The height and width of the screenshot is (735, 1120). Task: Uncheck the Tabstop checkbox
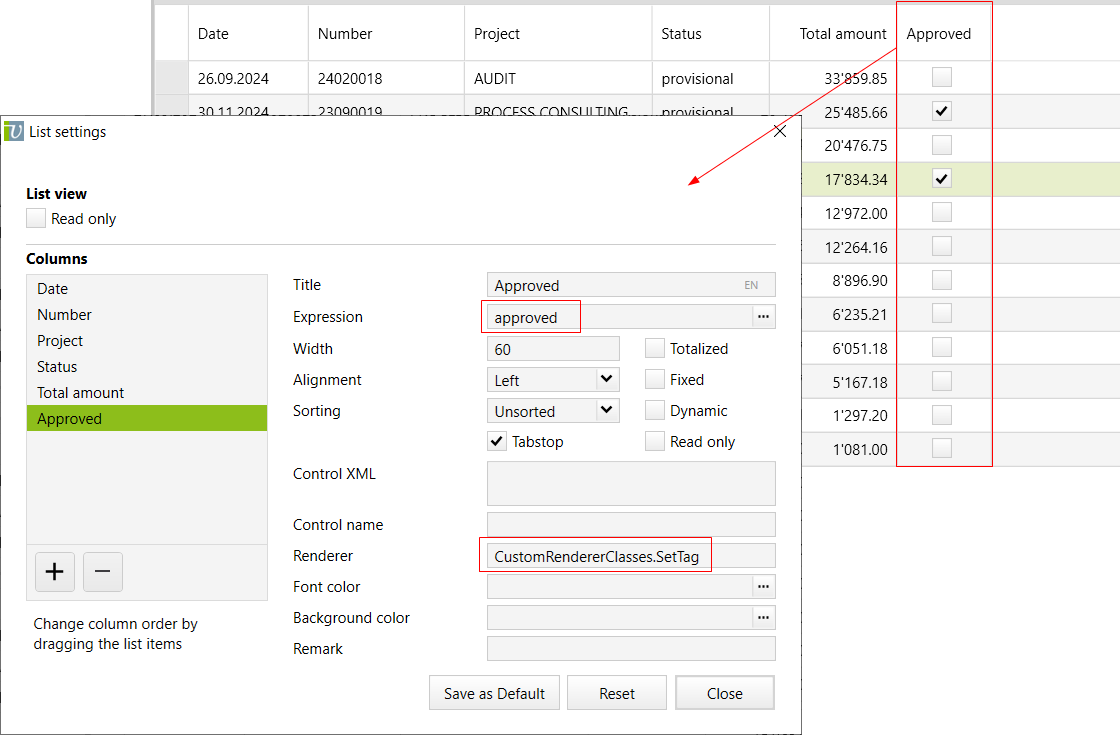pyautogui.click(x=497, y=441)
